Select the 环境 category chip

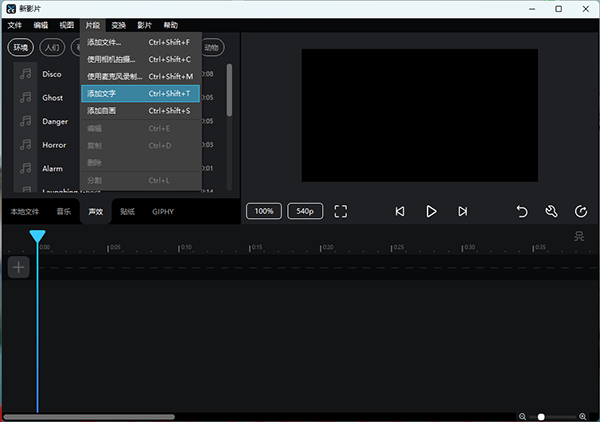point(21,47)
